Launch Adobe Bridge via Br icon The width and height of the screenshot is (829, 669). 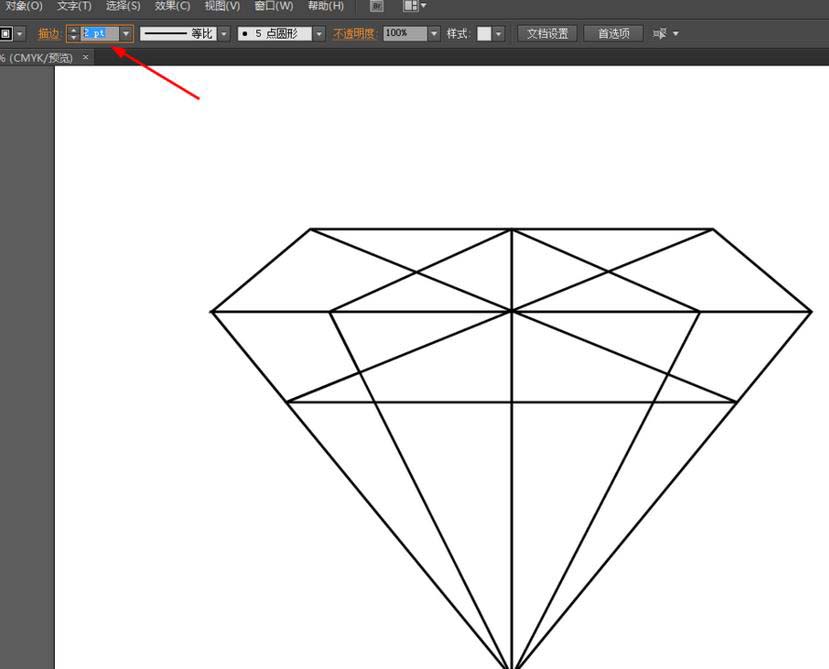tap(376, 6)
